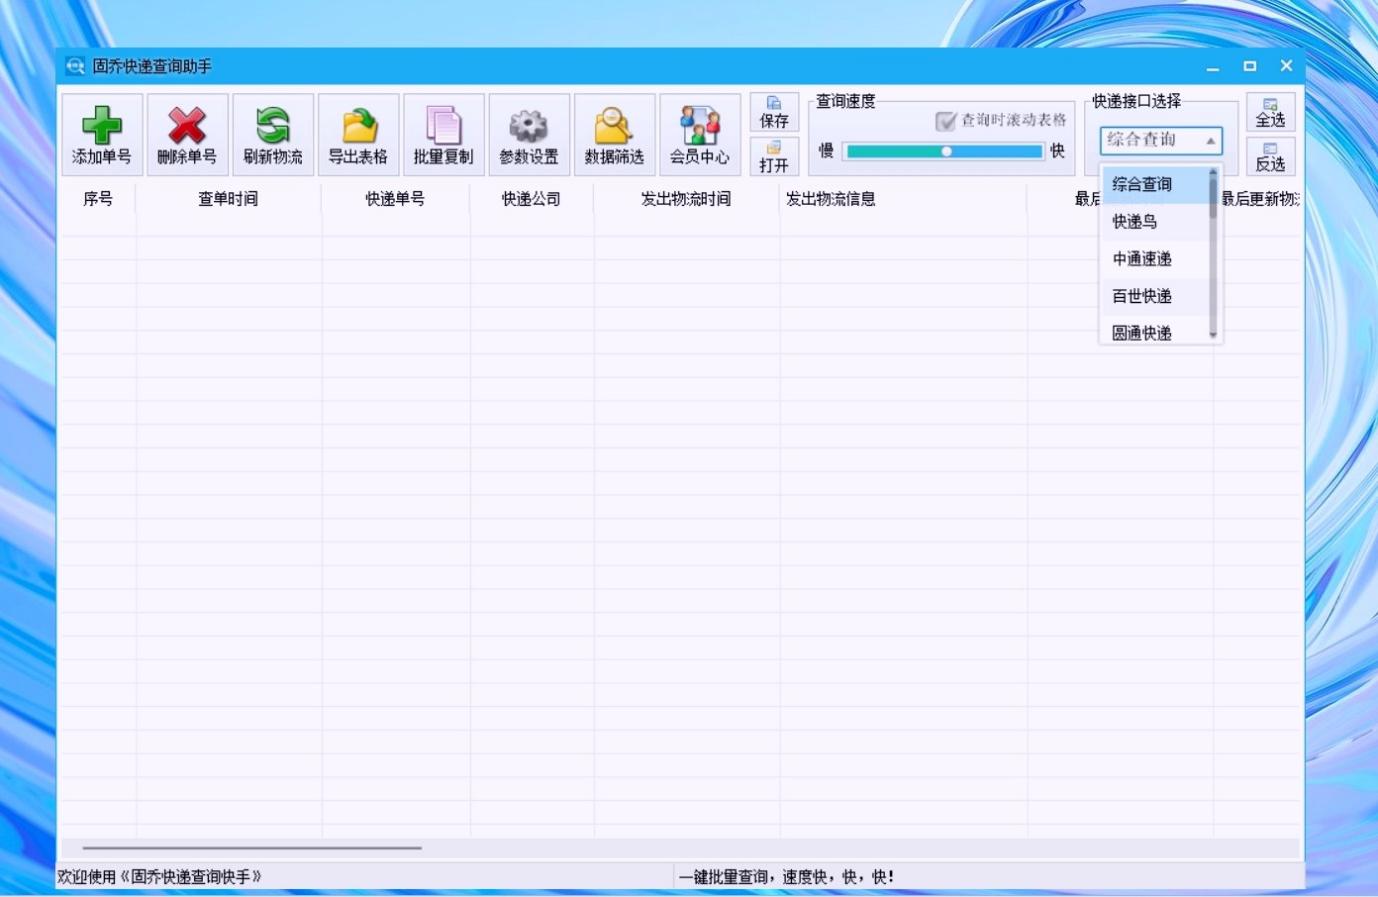
Task: Collapse the 快递接口选择 combo box
Action: click(1210, 141)
